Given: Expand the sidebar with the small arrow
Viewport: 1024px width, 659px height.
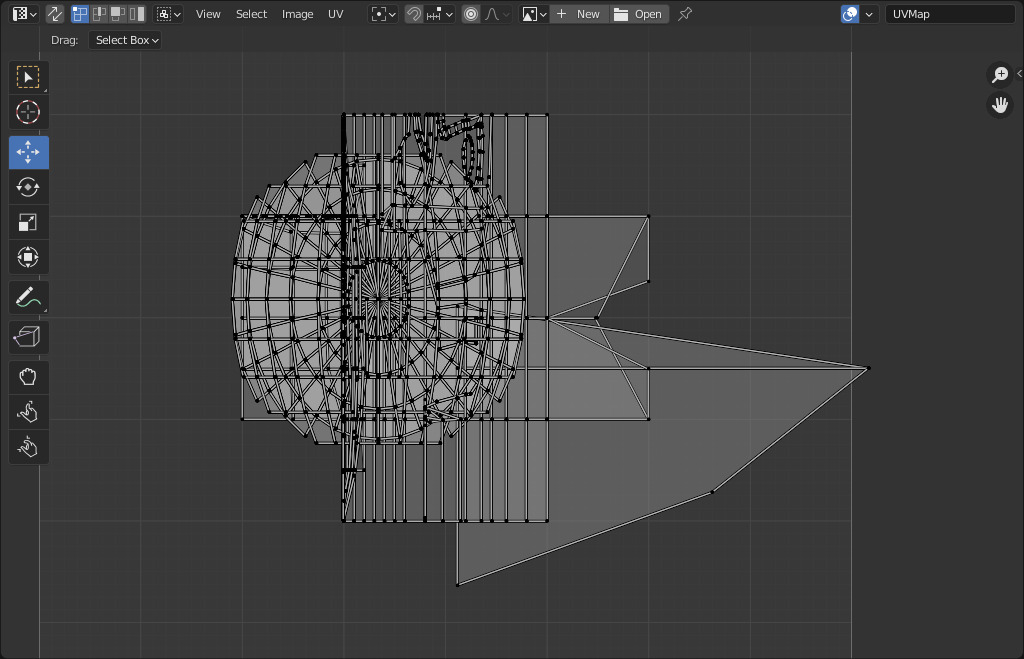Looking at the screenshot, I should click(x=1019, y=73).
